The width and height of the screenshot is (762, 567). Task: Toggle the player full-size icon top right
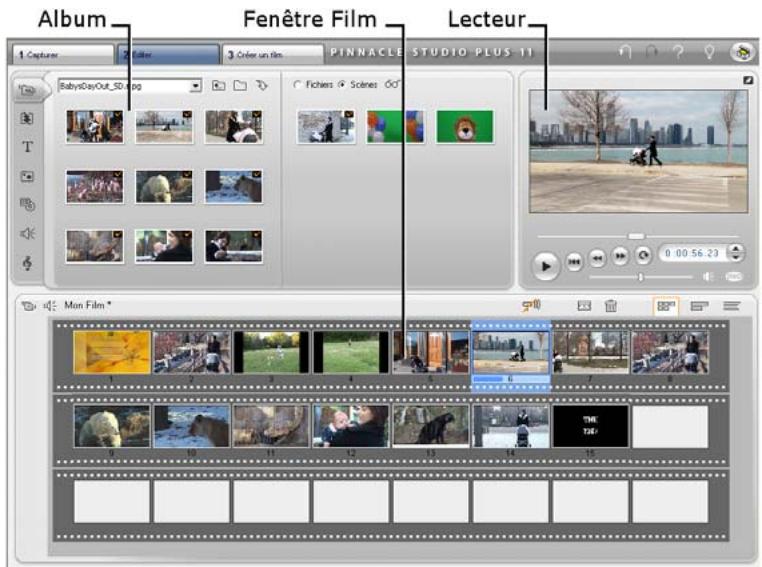748,80
